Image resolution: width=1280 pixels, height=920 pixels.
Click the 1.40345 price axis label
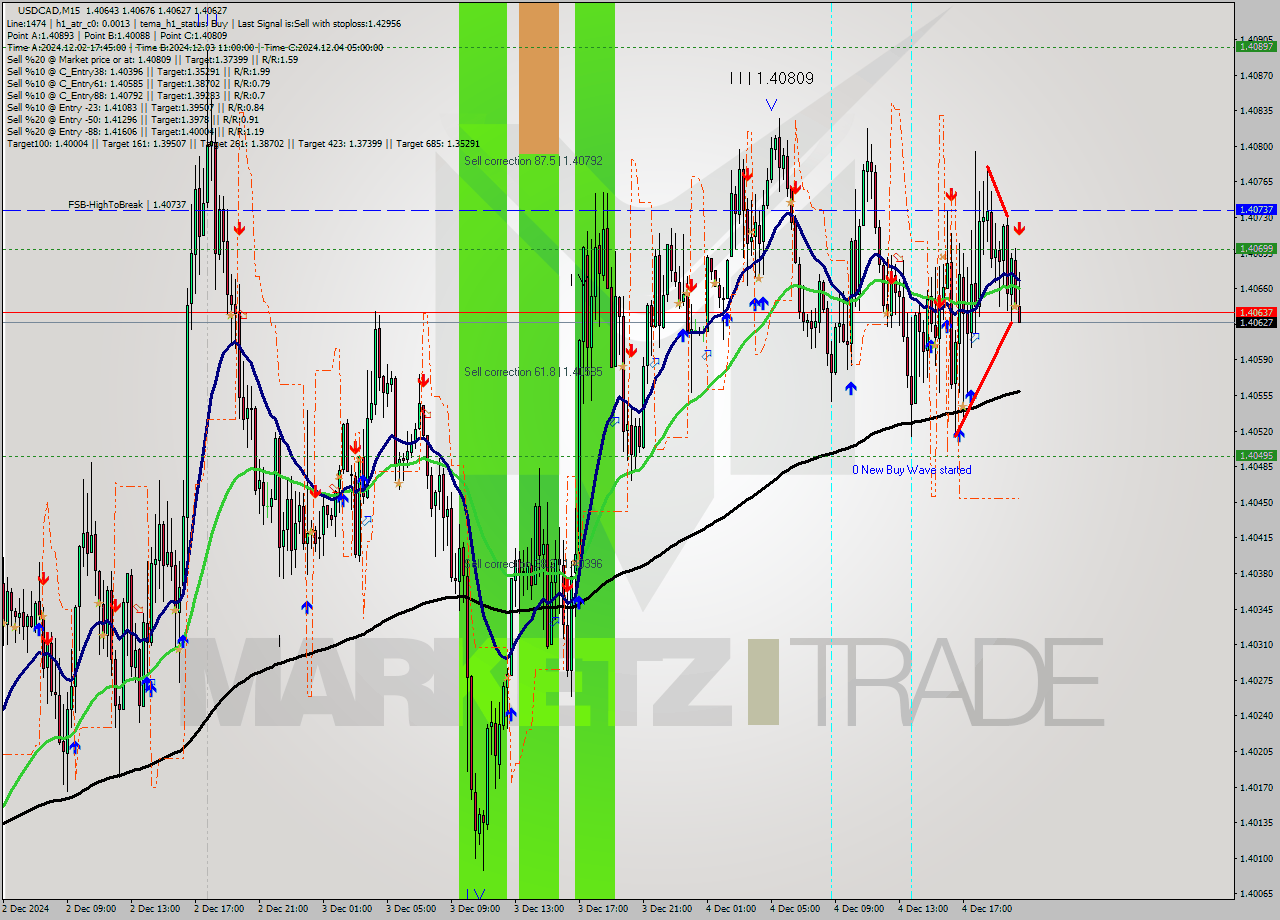1256,609
